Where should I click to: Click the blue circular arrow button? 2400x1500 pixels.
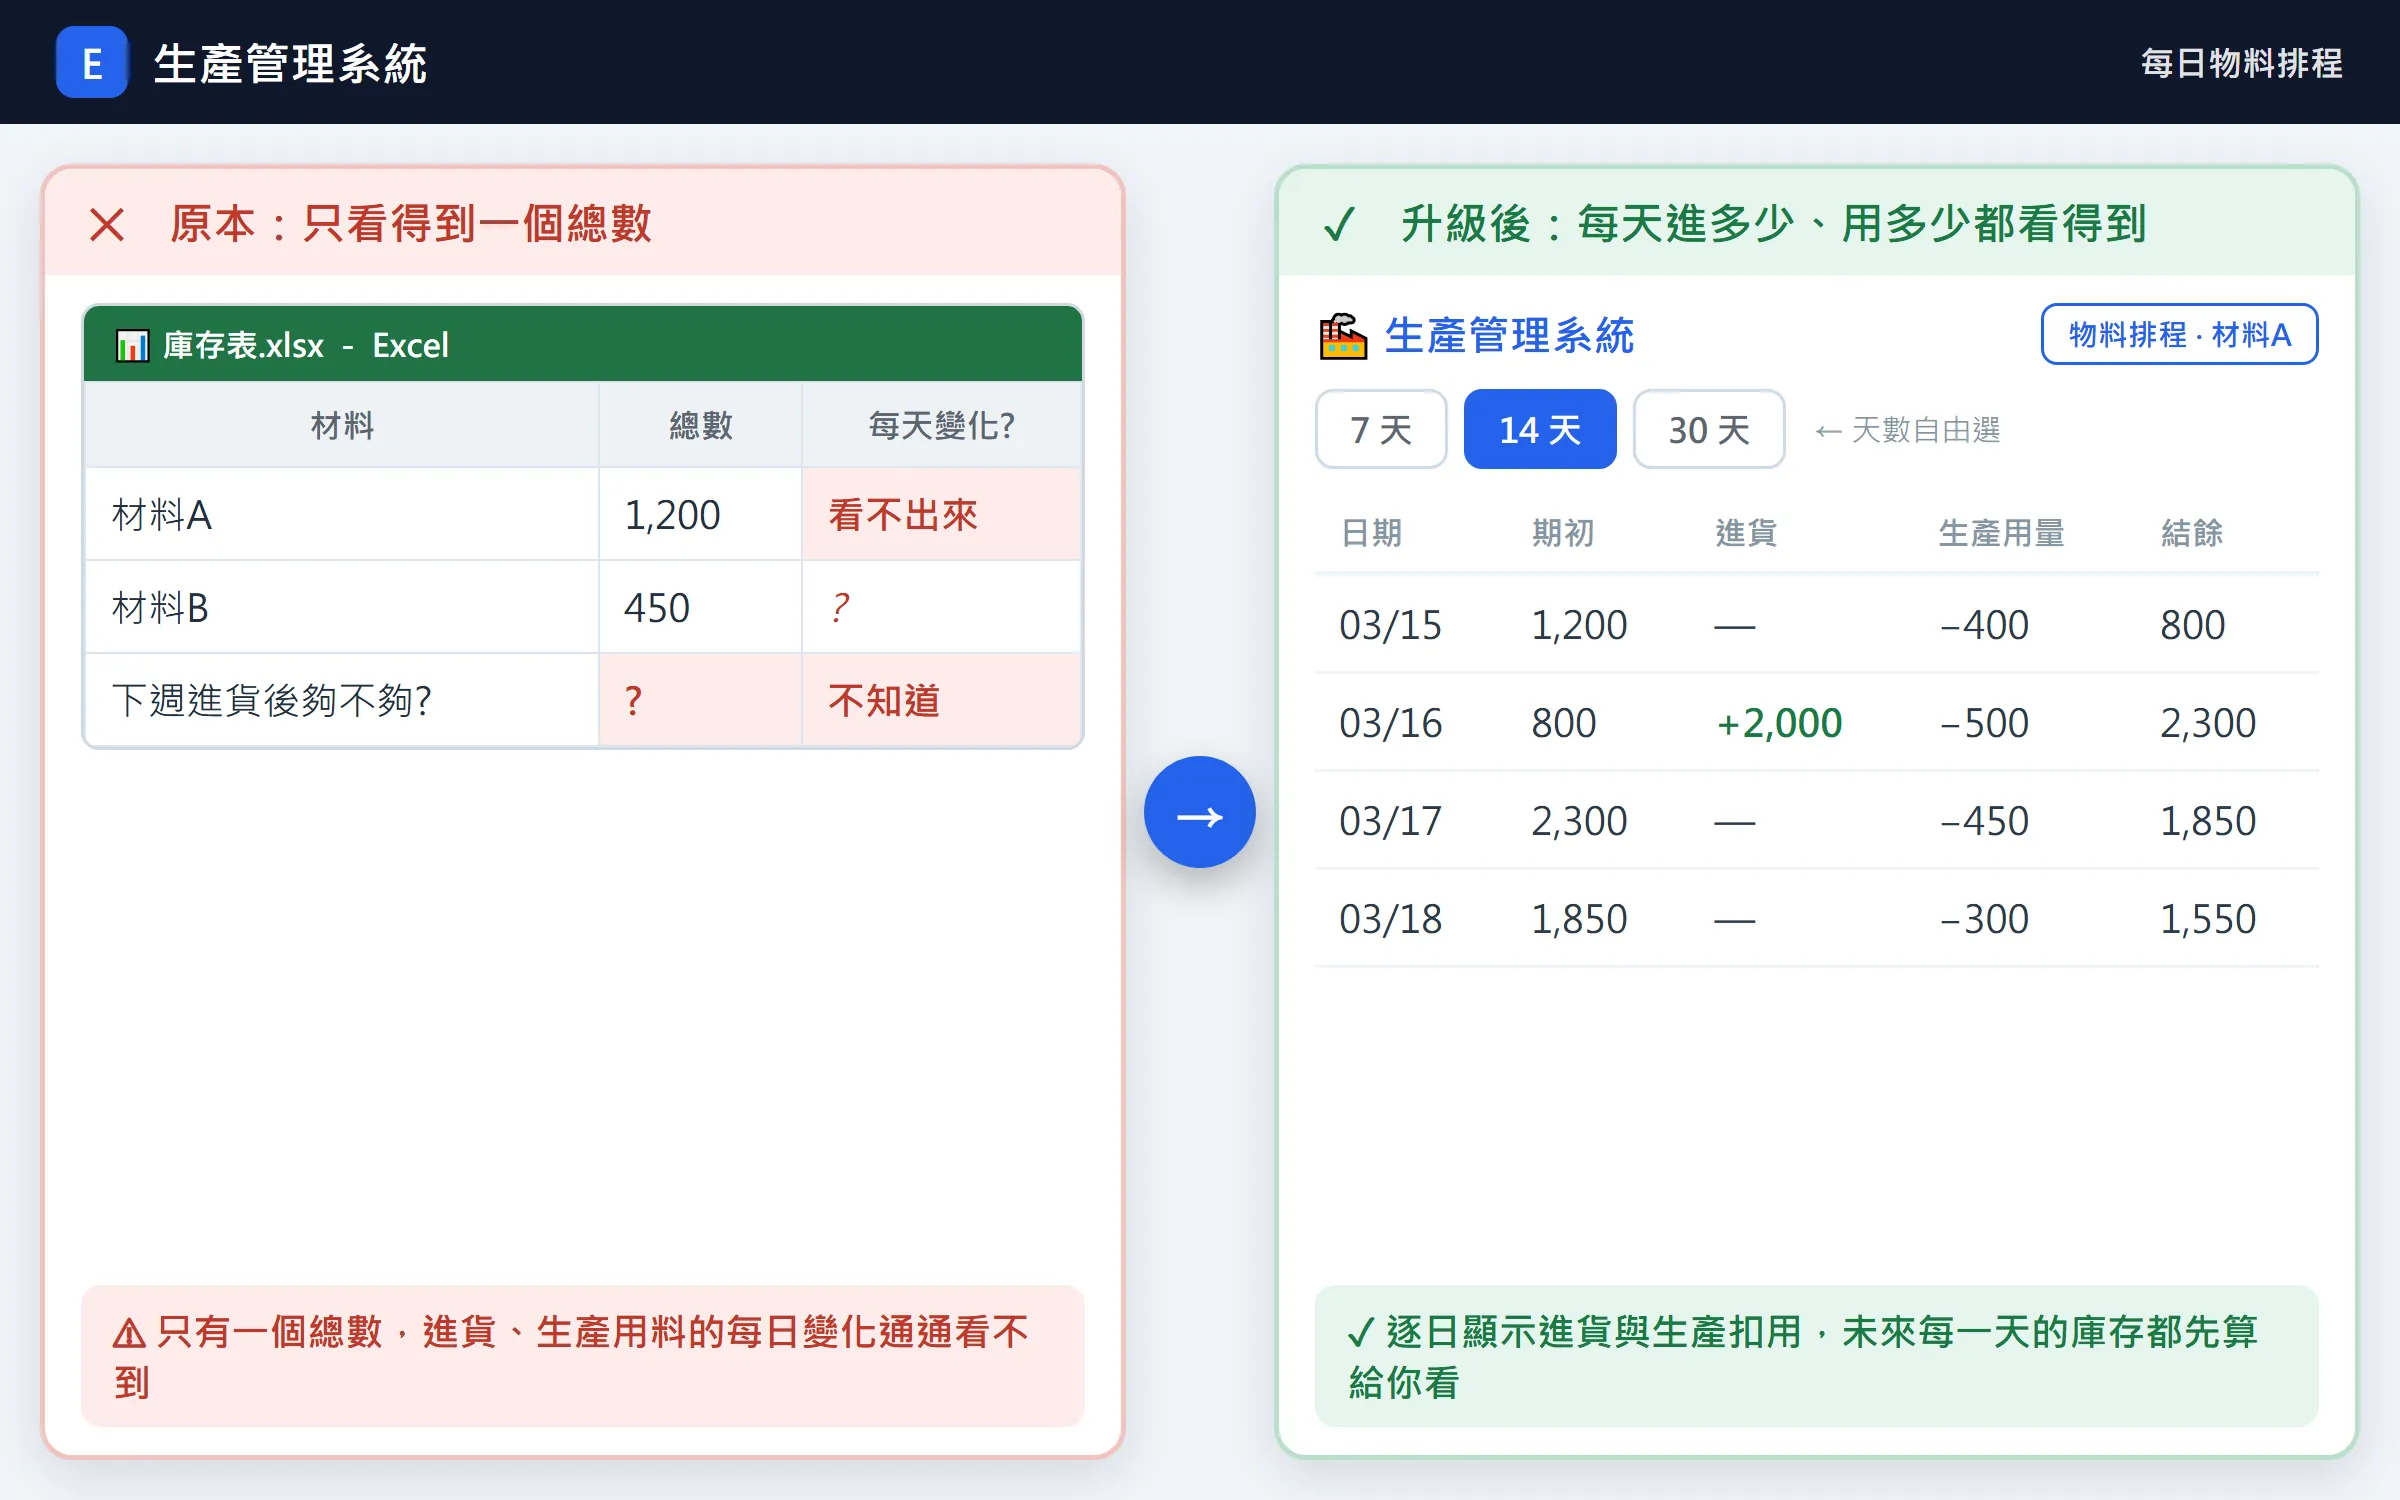(x=1199, y=812)
